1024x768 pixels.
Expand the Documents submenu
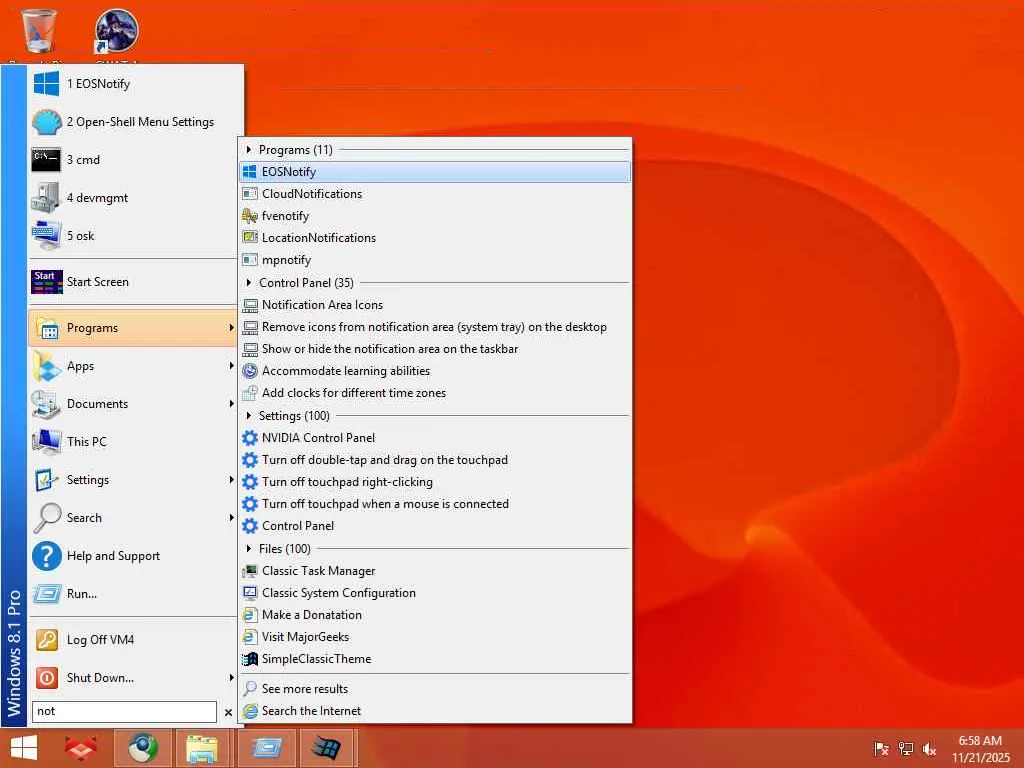231,404
